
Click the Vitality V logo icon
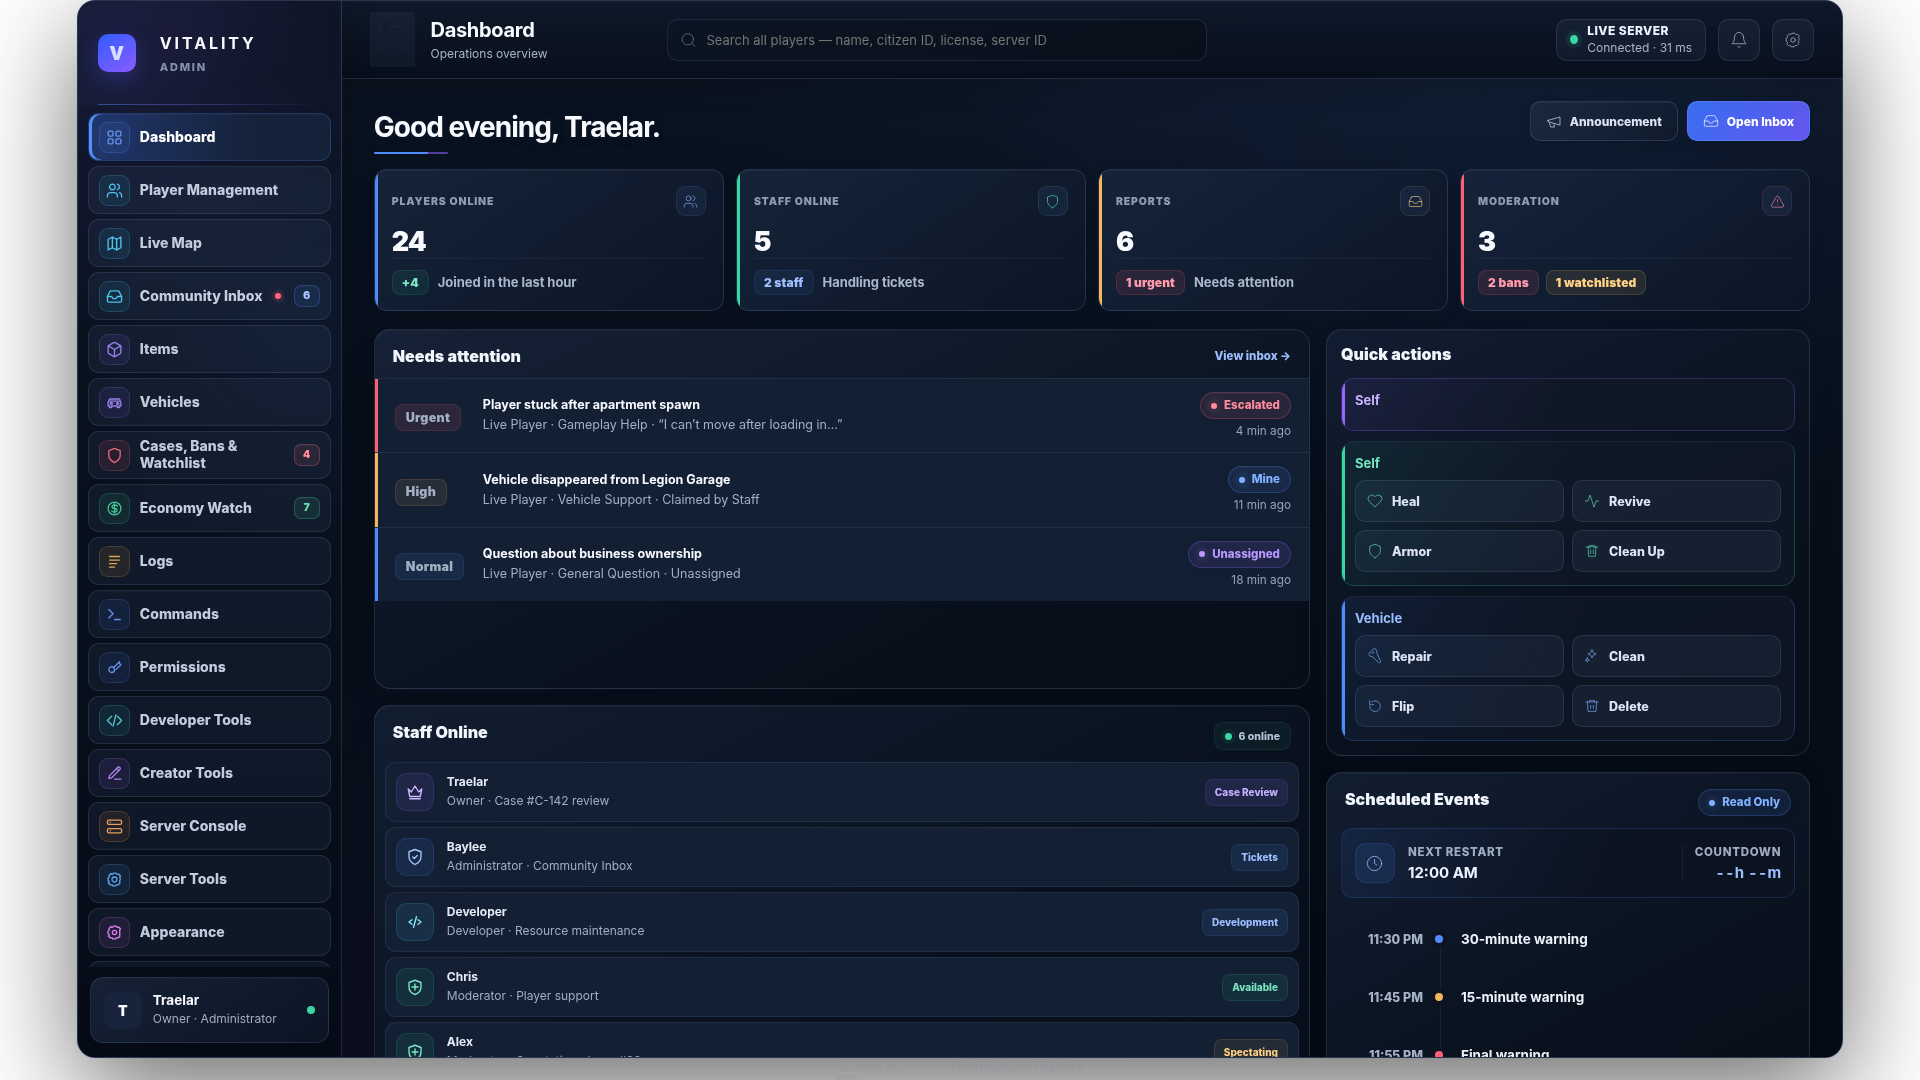[117, 53]
